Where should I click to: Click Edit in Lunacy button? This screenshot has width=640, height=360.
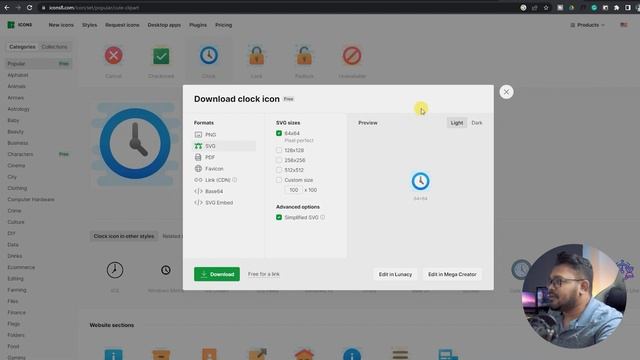[395, 274]
